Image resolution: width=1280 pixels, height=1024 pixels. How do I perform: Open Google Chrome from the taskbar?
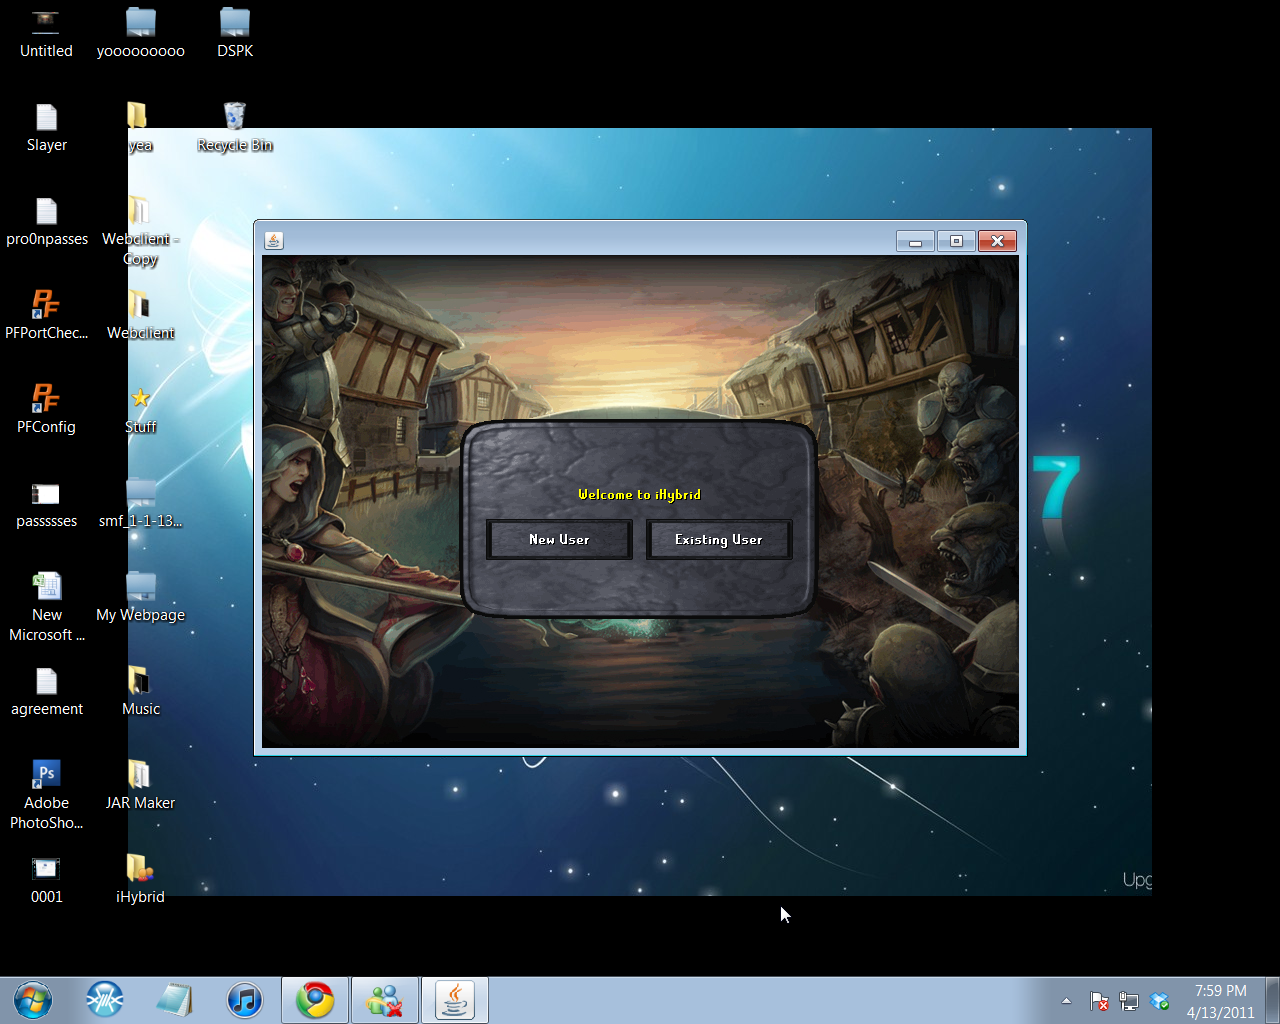315,1000
